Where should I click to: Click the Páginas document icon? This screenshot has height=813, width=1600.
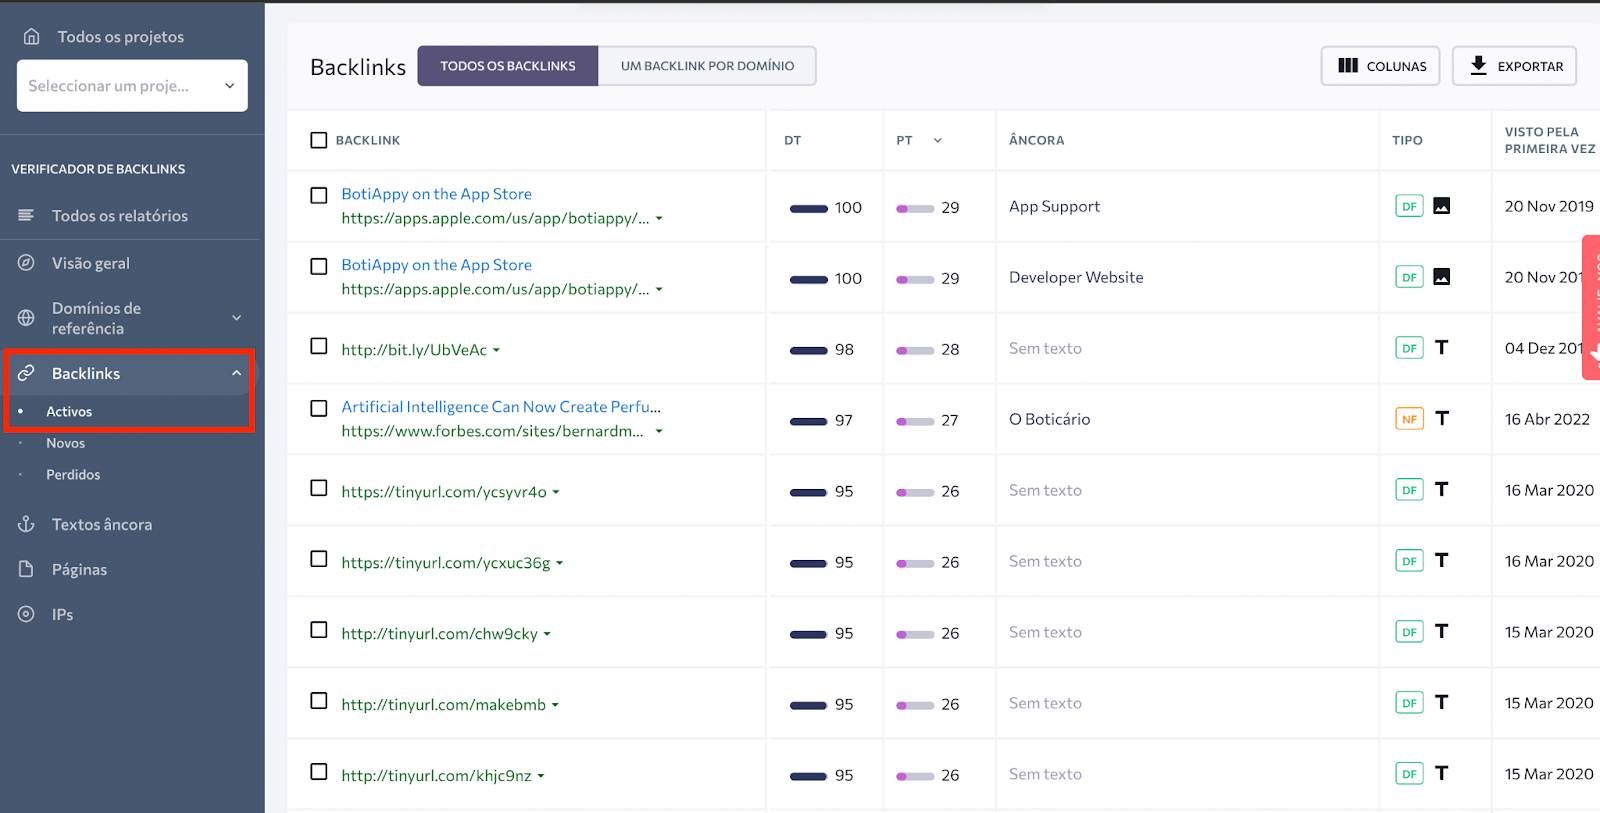[27, 569]
